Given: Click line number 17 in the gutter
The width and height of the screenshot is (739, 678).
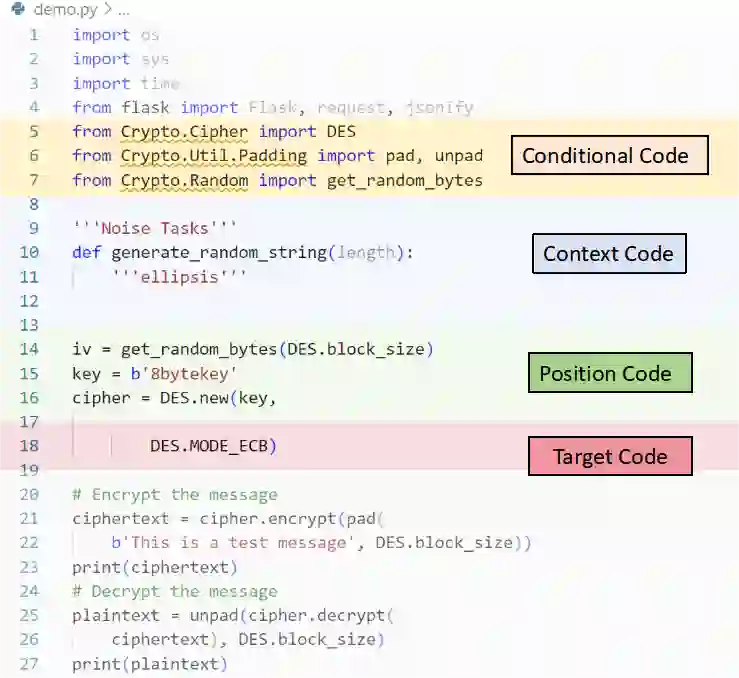Looking at the screenshot, I should pos(29,422).
